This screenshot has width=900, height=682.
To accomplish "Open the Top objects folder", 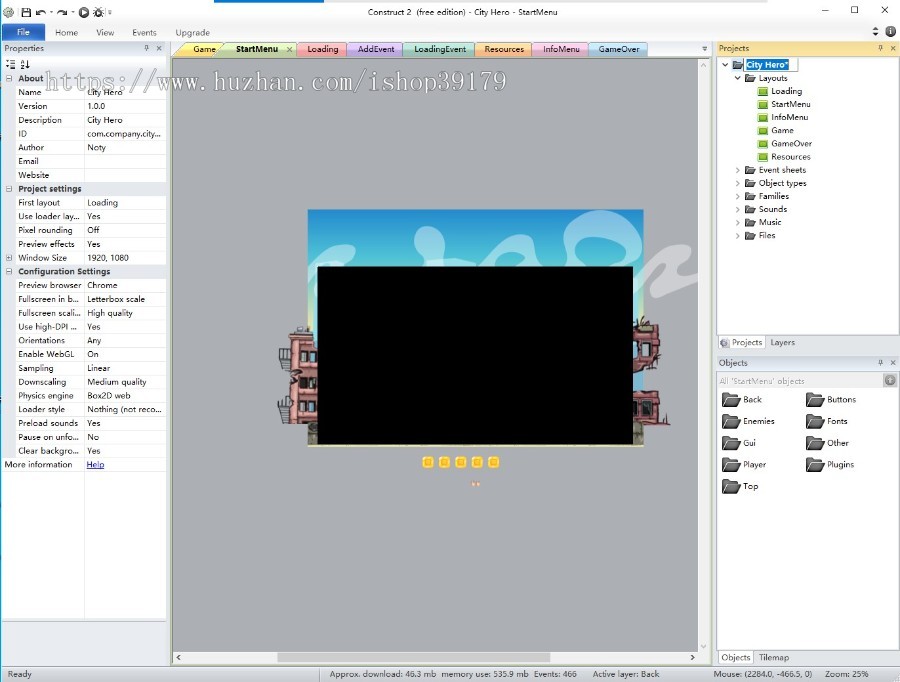I will click(740, 487).
